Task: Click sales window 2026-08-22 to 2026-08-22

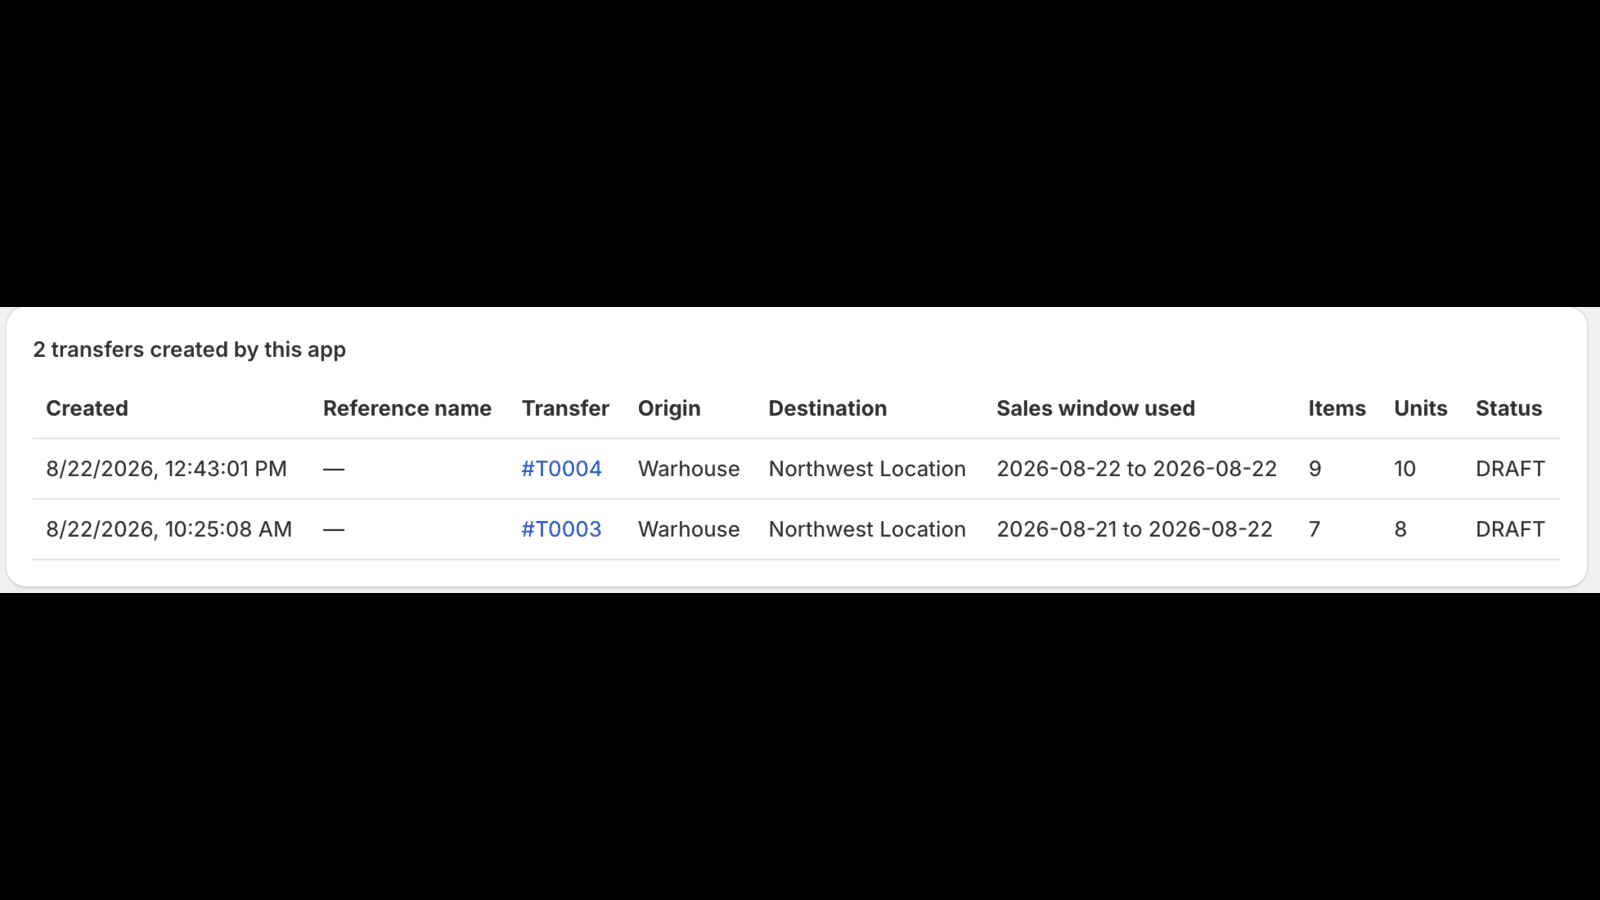Action: tap(1136, 469)
